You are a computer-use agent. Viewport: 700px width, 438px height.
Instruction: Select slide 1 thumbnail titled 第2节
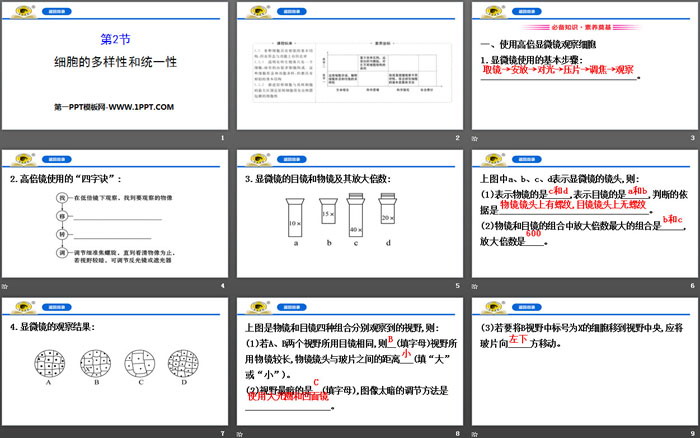[x=115, y=66]
